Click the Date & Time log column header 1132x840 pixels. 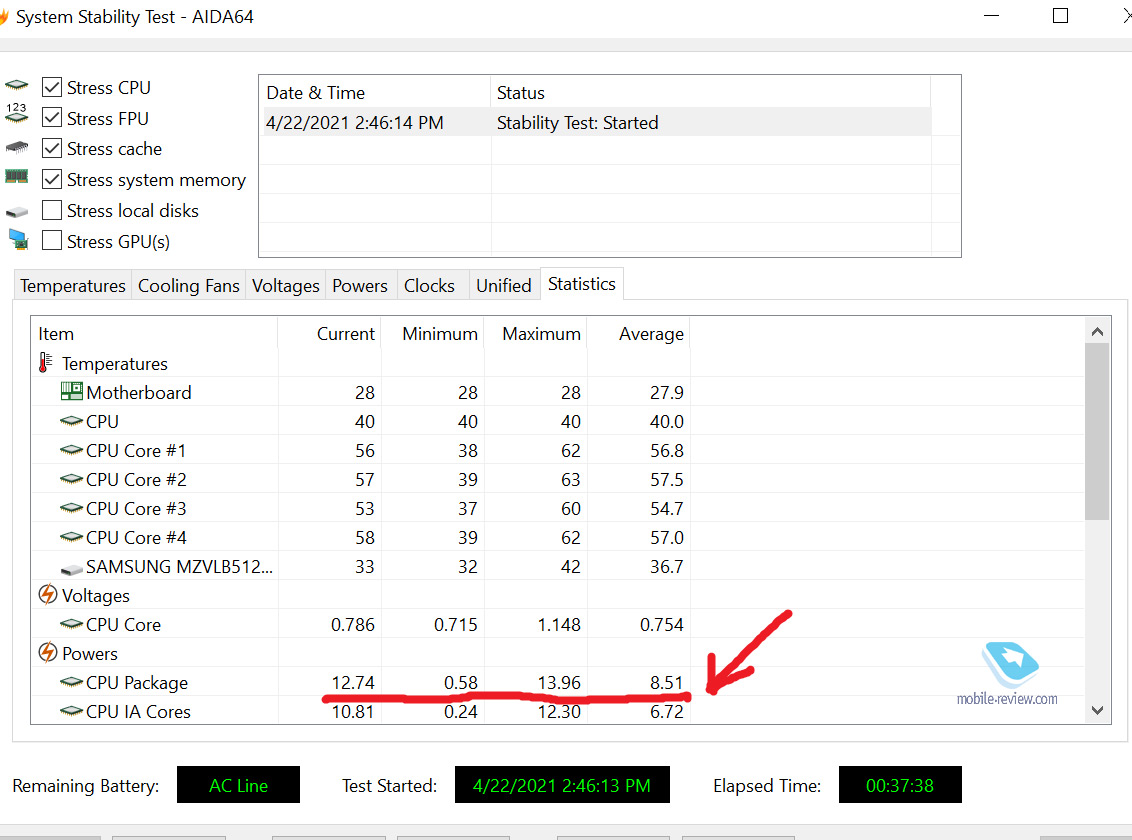(375, 92)
